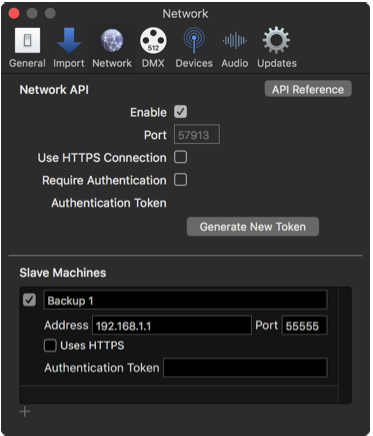373x436 pixels.
Task: Open the Updates gear icon
Action: pos(276,41)
